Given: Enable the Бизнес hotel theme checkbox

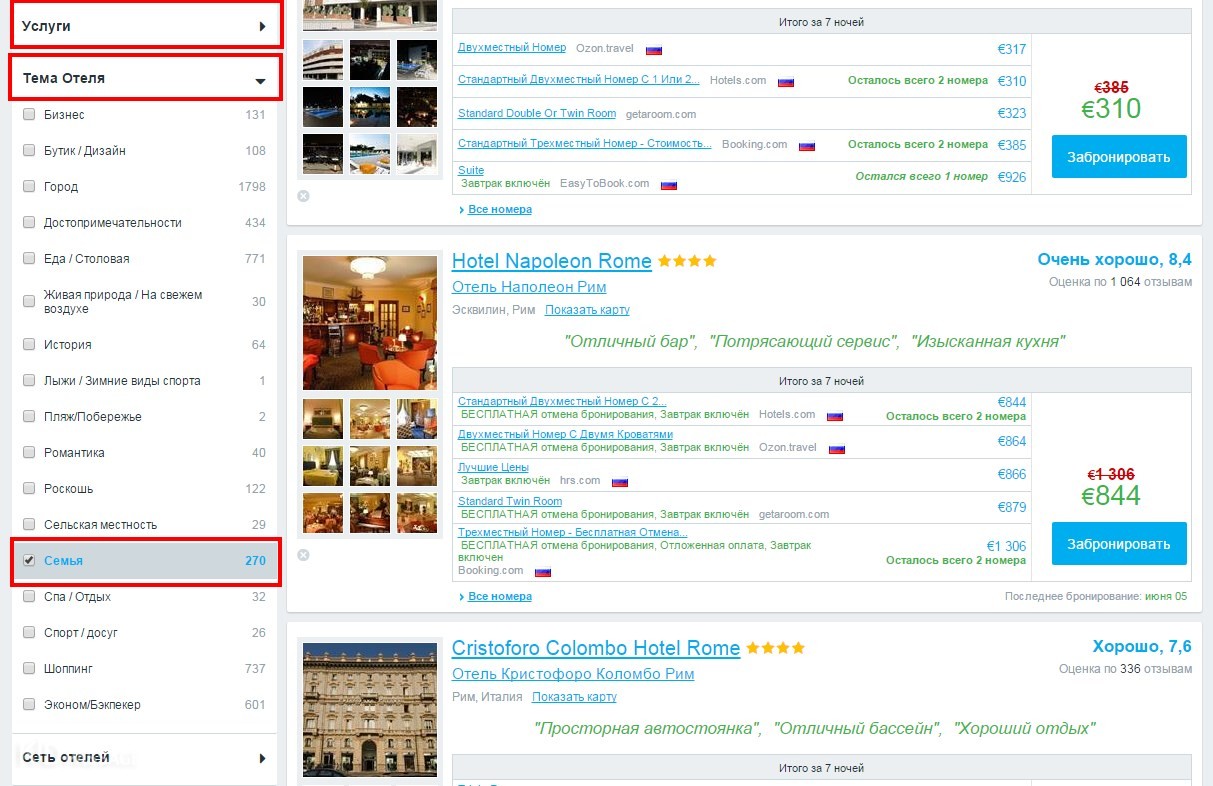Looking at the screenshot, I should pyautogui.click(x=29, y=115).
